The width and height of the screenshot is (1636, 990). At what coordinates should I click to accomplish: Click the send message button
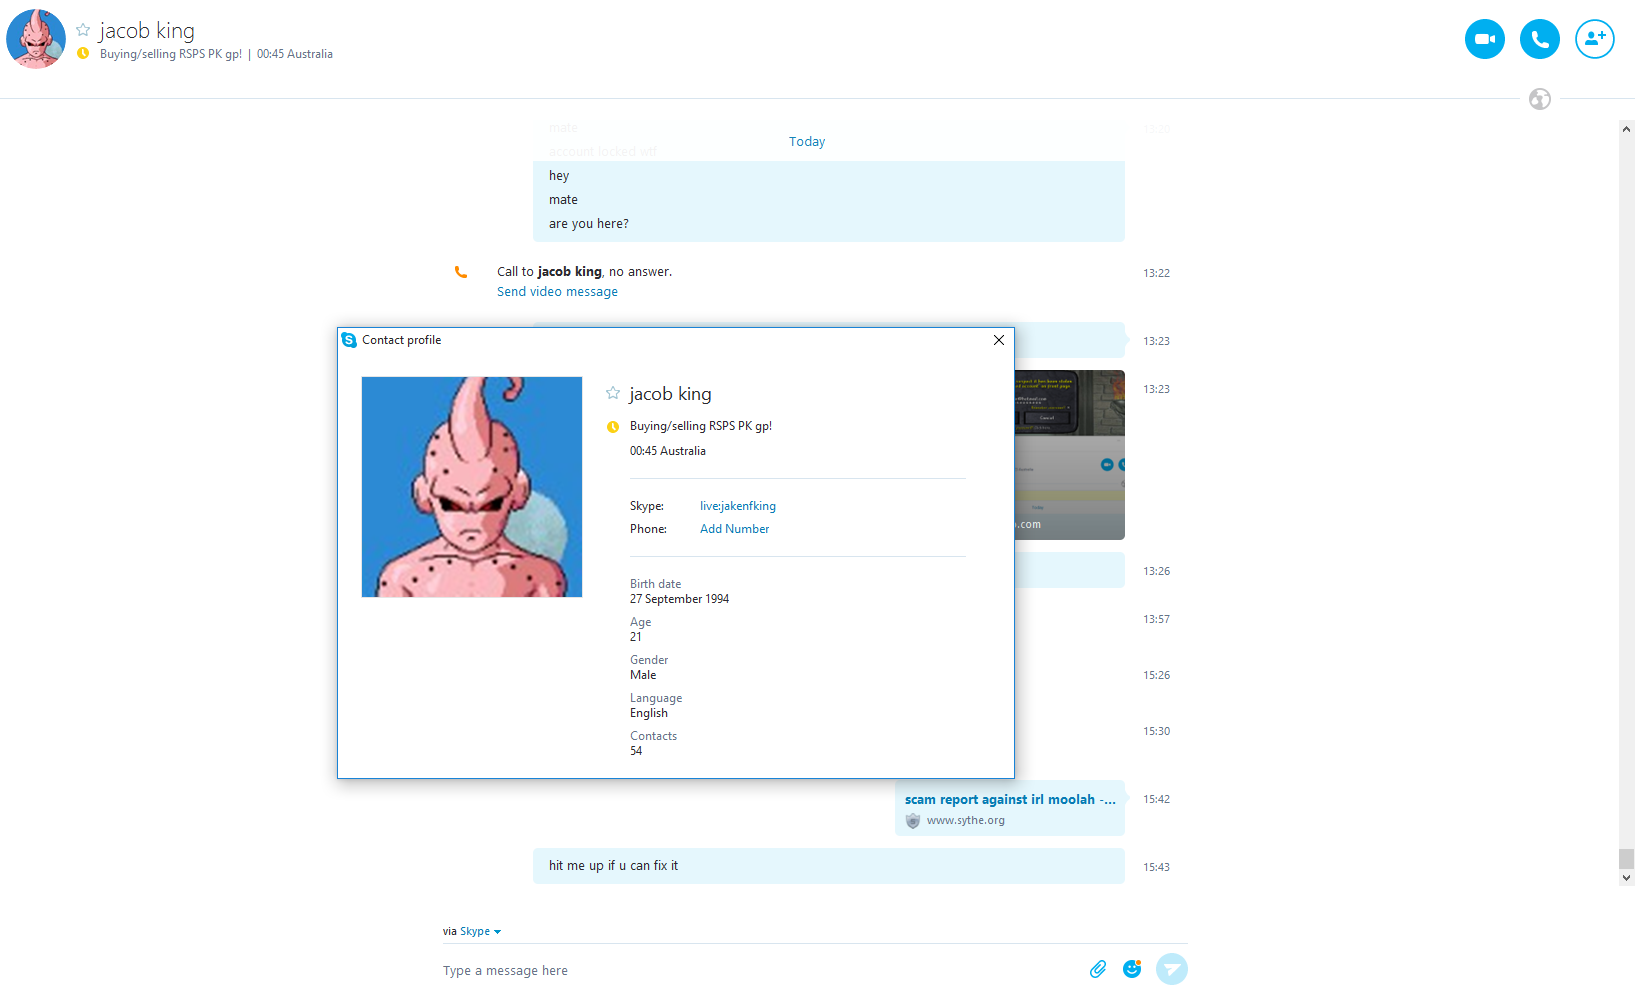pyautogui.click(x=1172, y=969)
